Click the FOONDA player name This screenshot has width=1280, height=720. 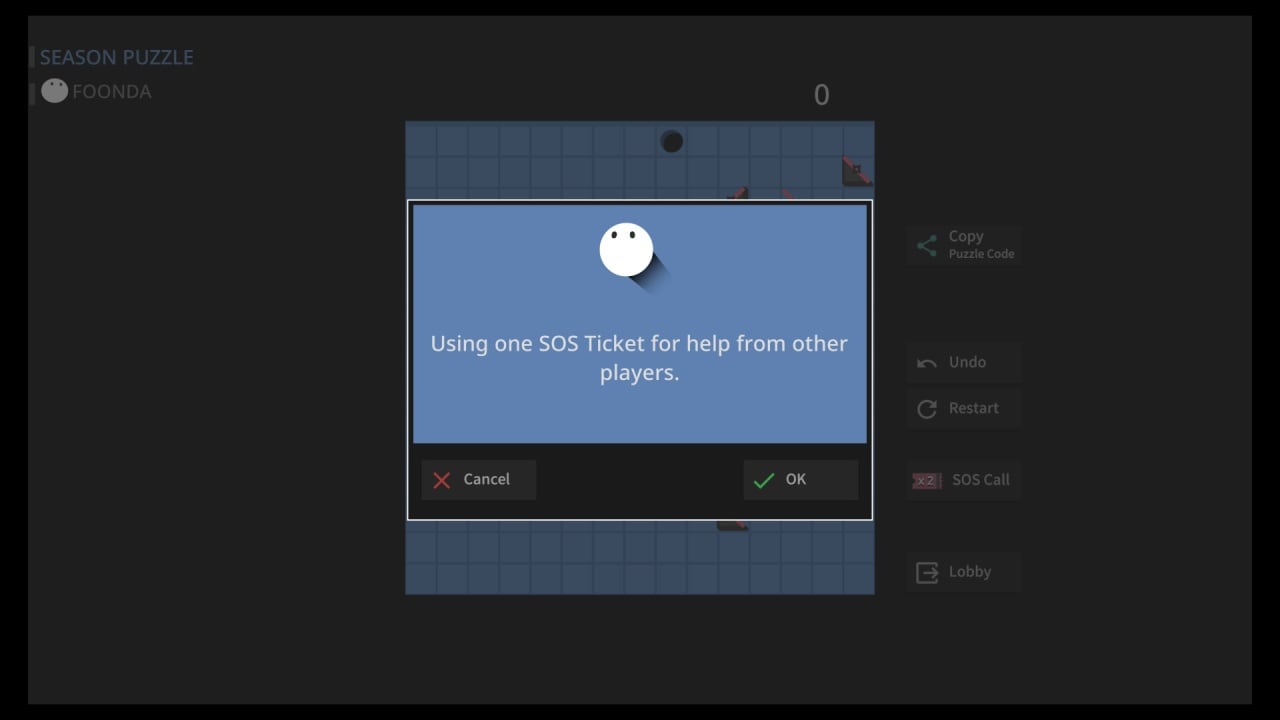pyautogui.click(x=111, y=92)
